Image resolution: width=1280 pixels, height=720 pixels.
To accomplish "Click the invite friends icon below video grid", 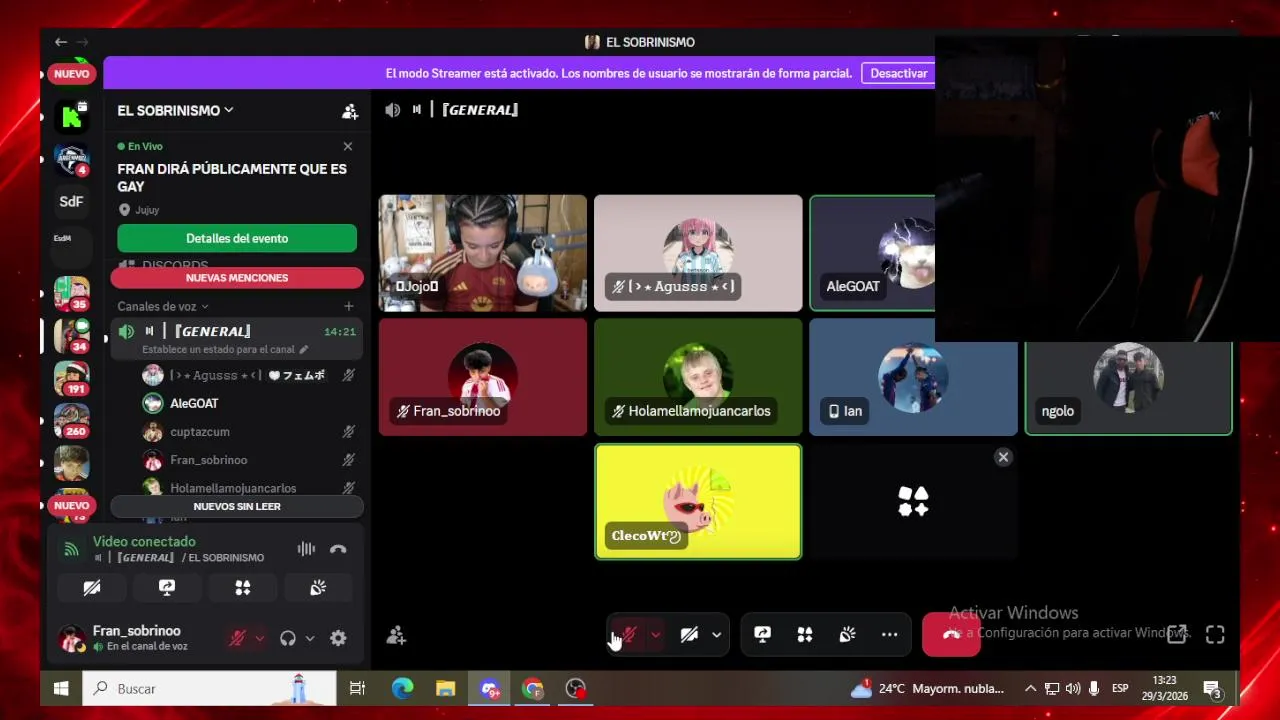I will click(396, 635).
